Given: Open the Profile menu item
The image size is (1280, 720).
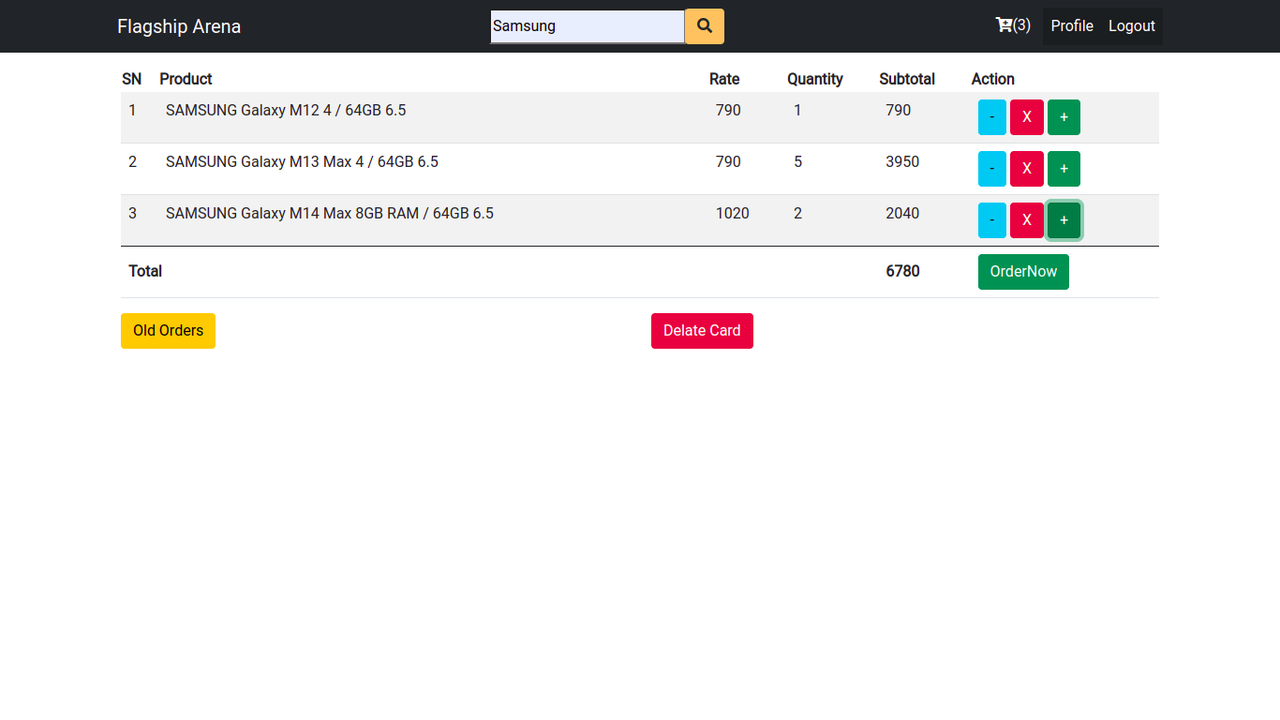Looking at the screenshot, I should [1071, 26].
